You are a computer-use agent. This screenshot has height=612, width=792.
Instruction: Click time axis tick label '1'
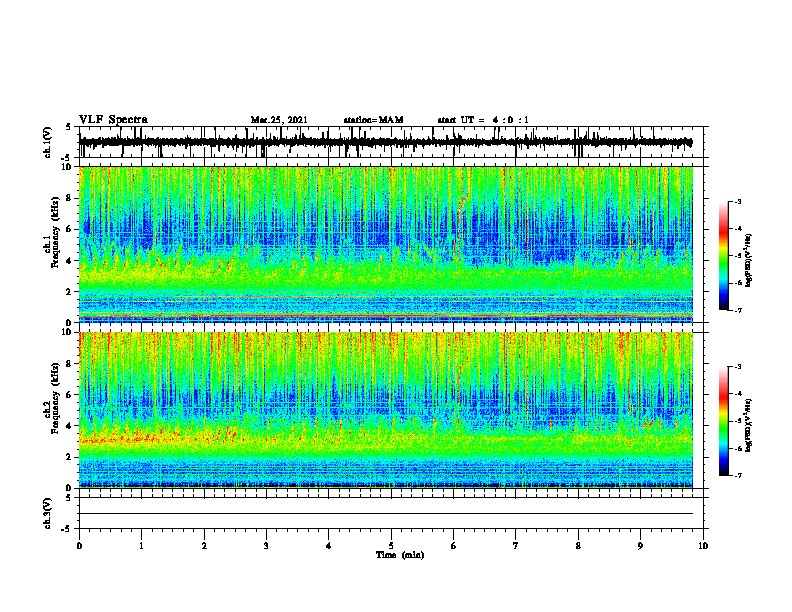tap(141, 546)
